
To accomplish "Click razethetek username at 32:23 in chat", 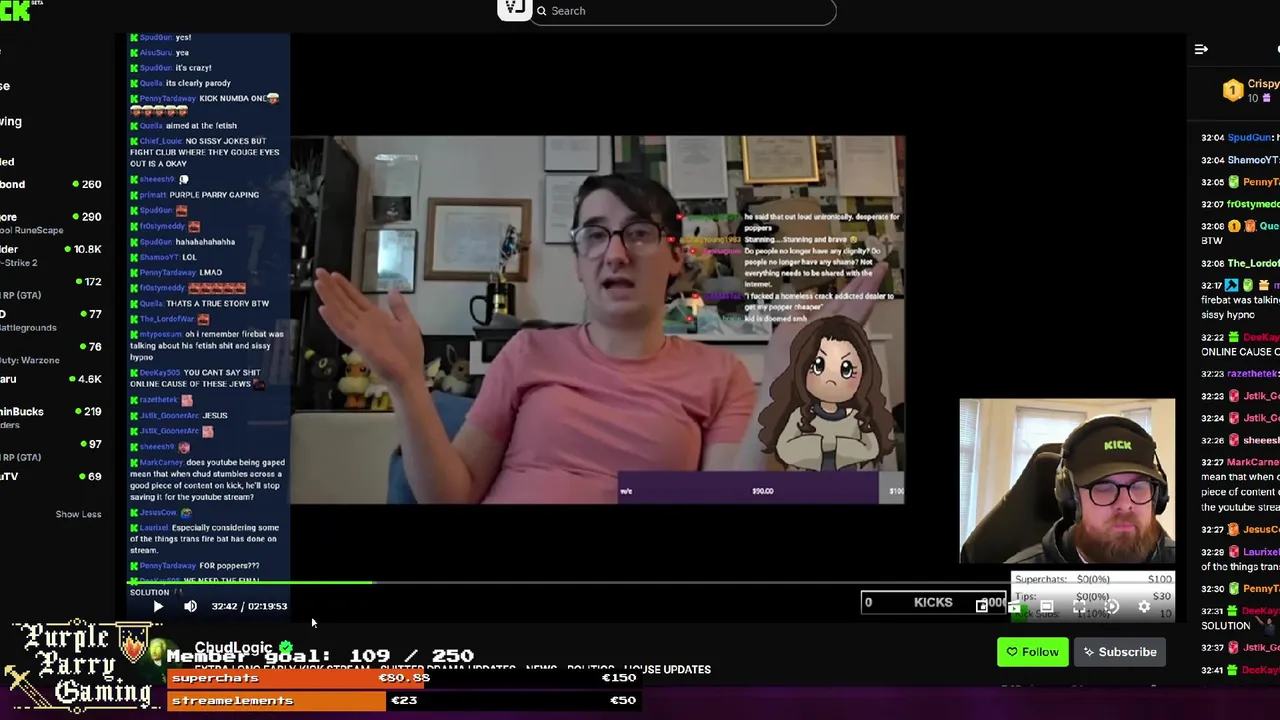I will (x=1254, y=374).
